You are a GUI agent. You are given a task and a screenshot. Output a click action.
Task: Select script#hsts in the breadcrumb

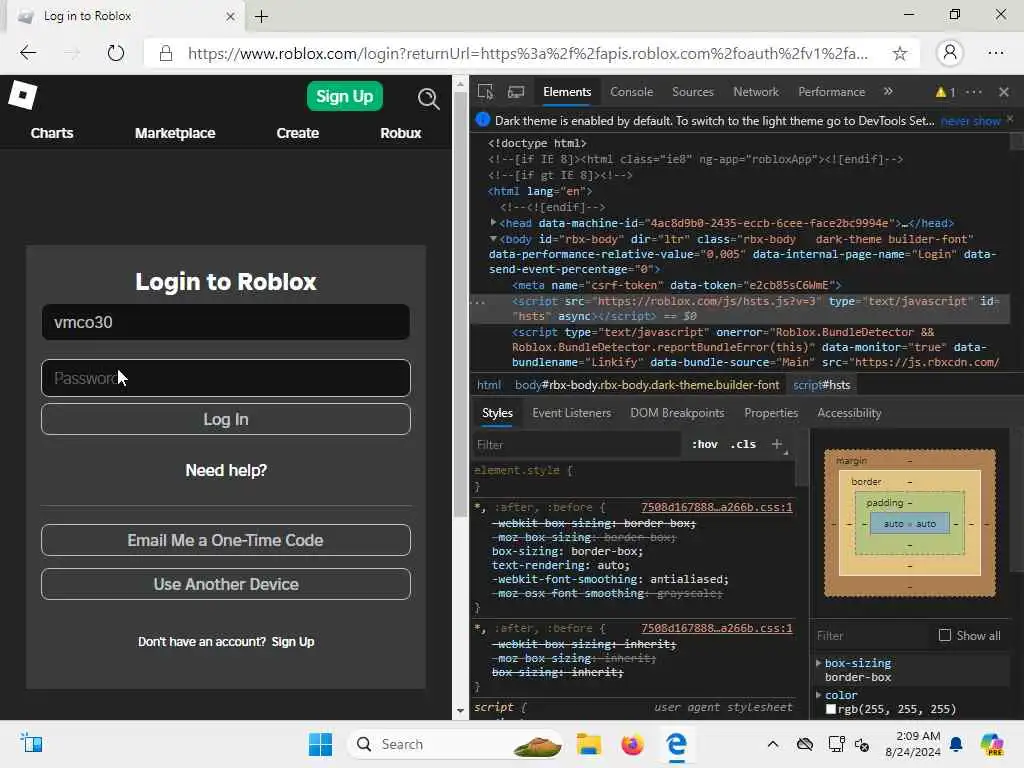pos(822,385)
